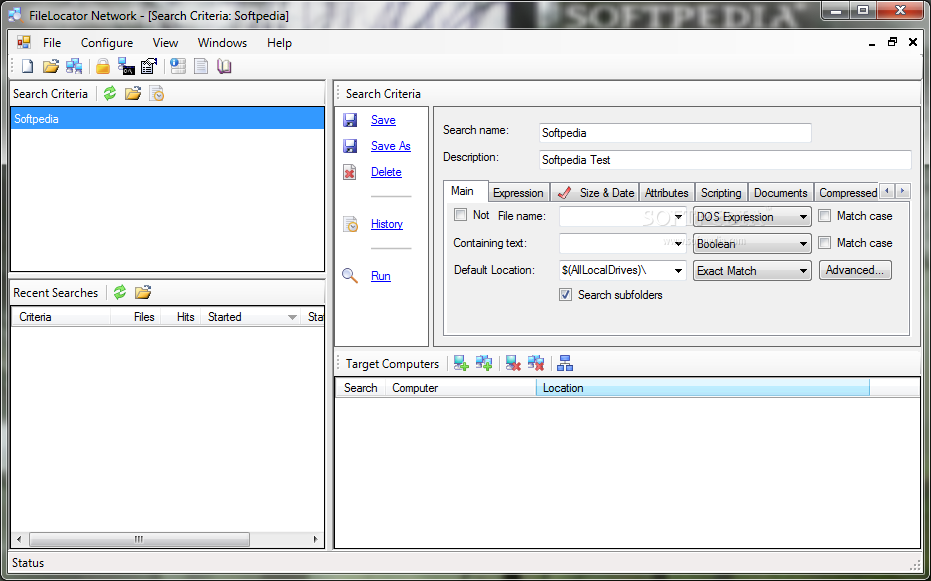This screenshot has width=931, height=581.
Task: Click the network hierarchy icon in Target Computers
Action: click(565, 363)
